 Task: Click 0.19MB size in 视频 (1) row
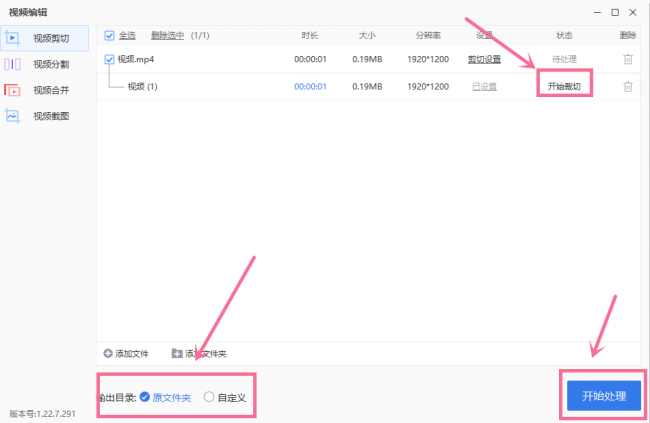(367, 87)
